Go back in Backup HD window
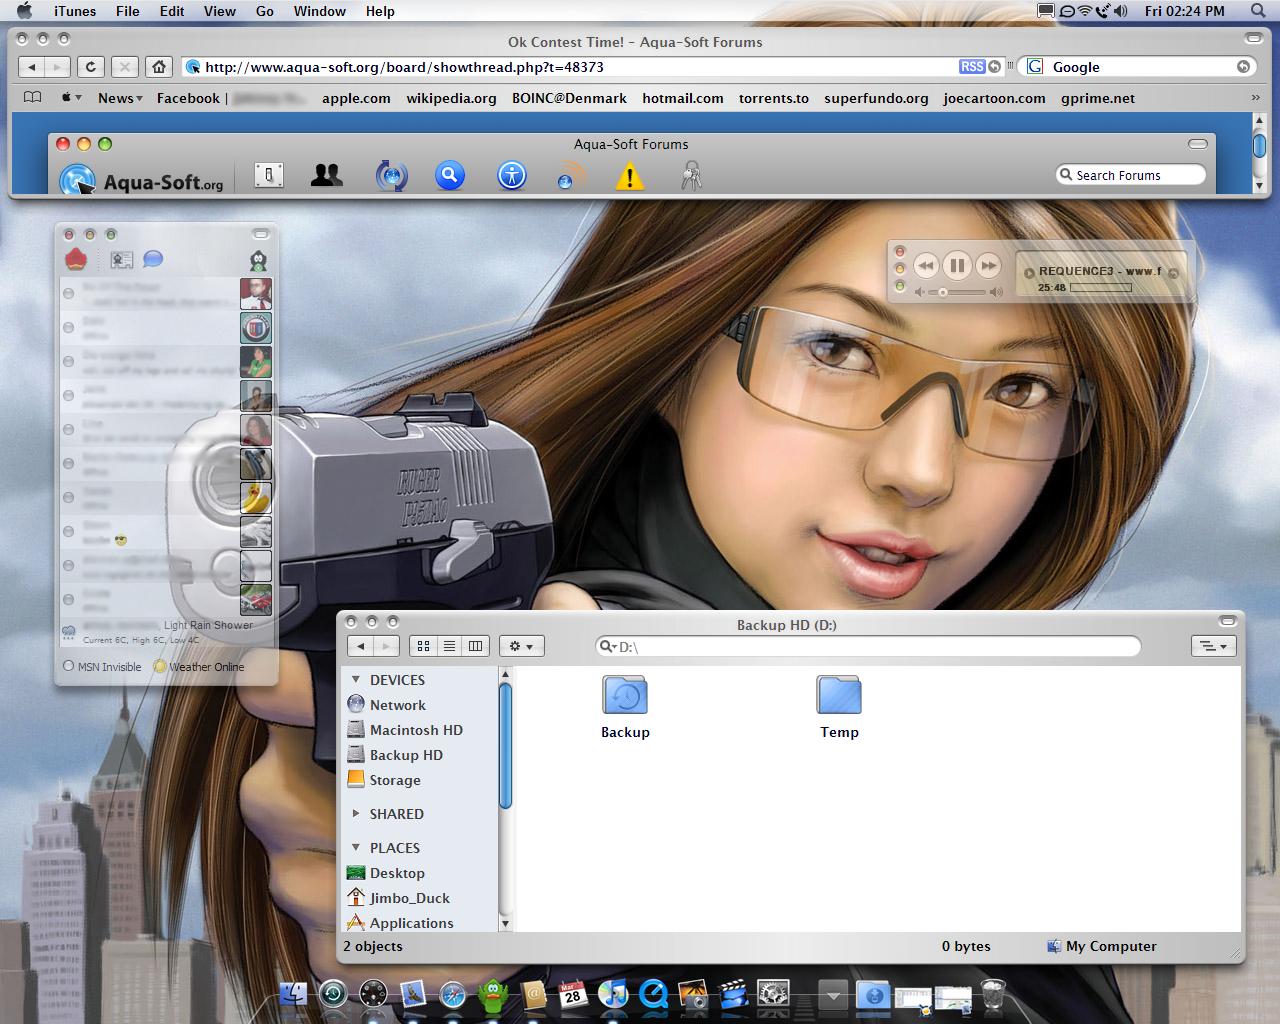1280x1024 pixels. click(361, 646)
